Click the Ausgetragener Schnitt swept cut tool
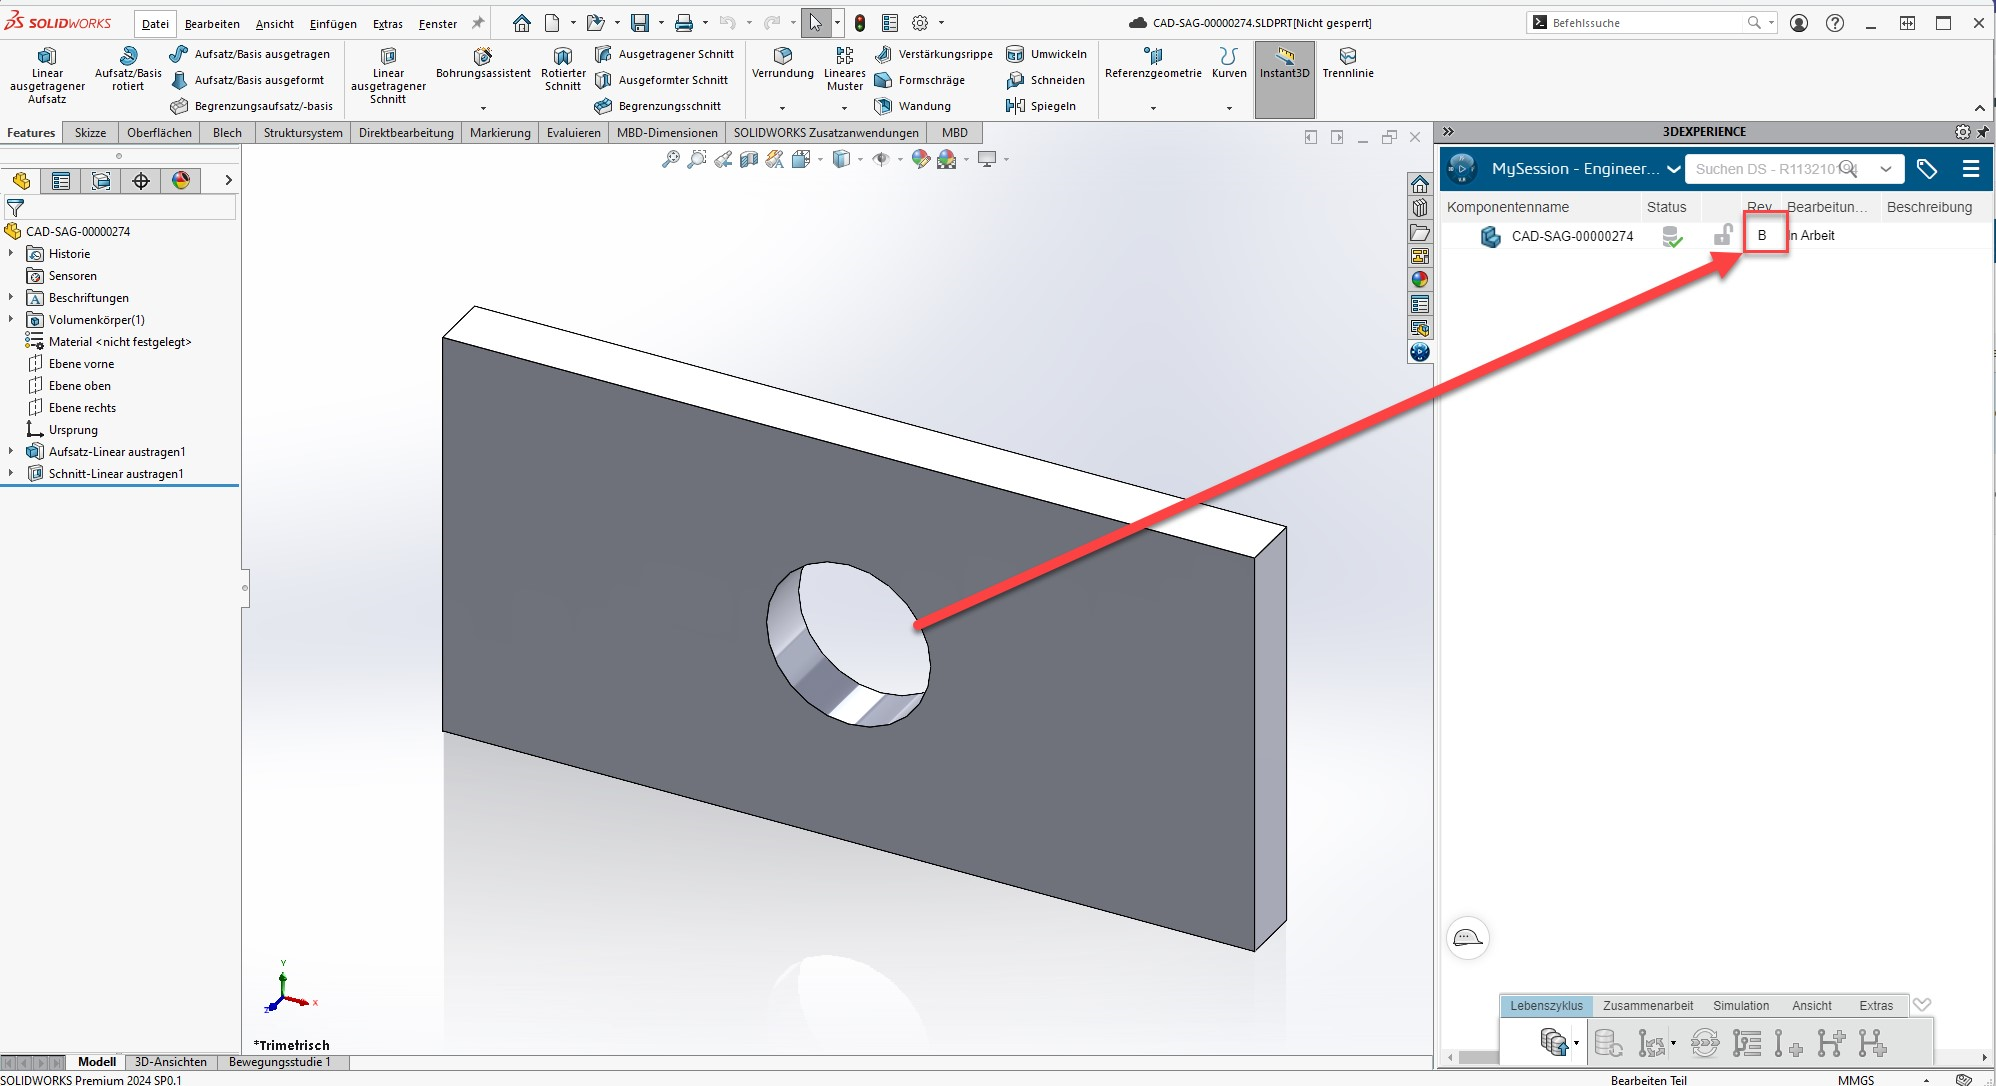Viewport: 1996px width, 1086px height. click(x=664, y=54)
